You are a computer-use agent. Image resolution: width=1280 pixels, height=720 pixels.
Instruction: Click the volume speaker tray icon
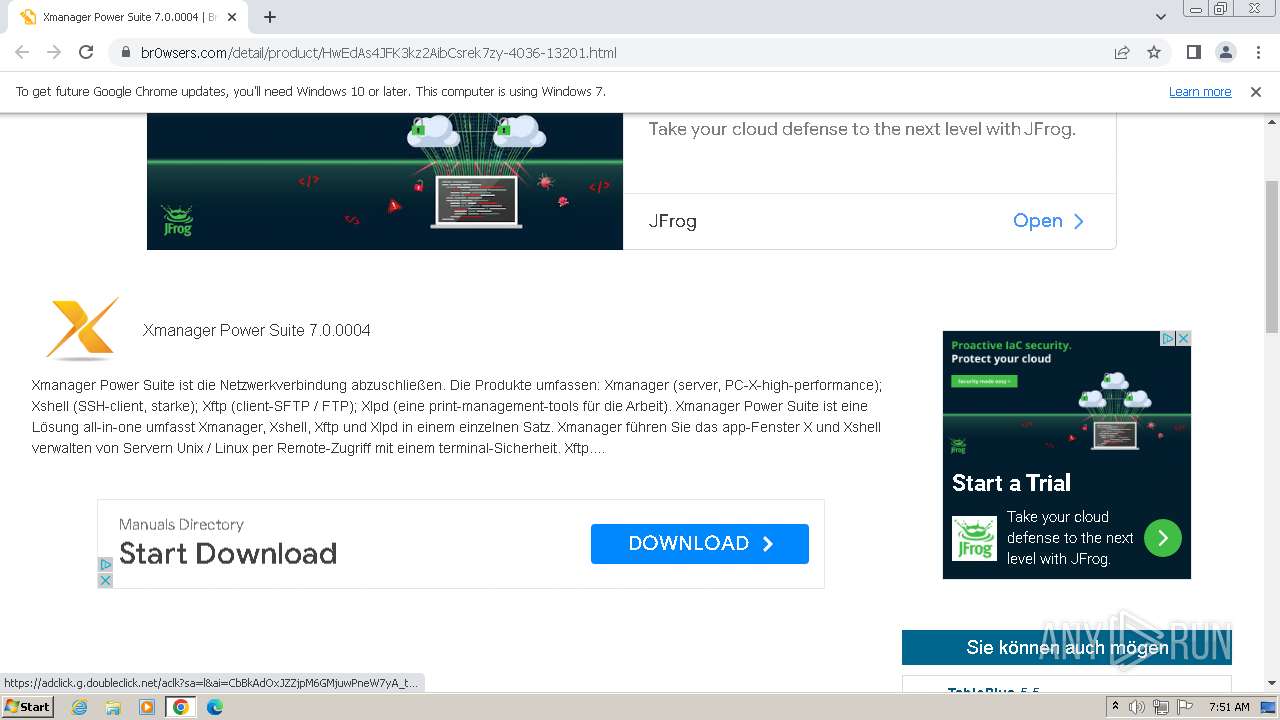[1137, 707]
